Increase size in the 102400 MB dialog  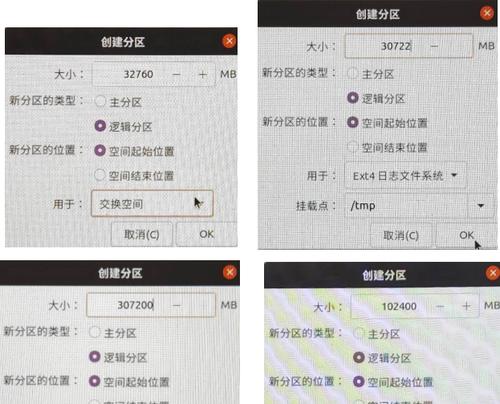pos(466,306)
